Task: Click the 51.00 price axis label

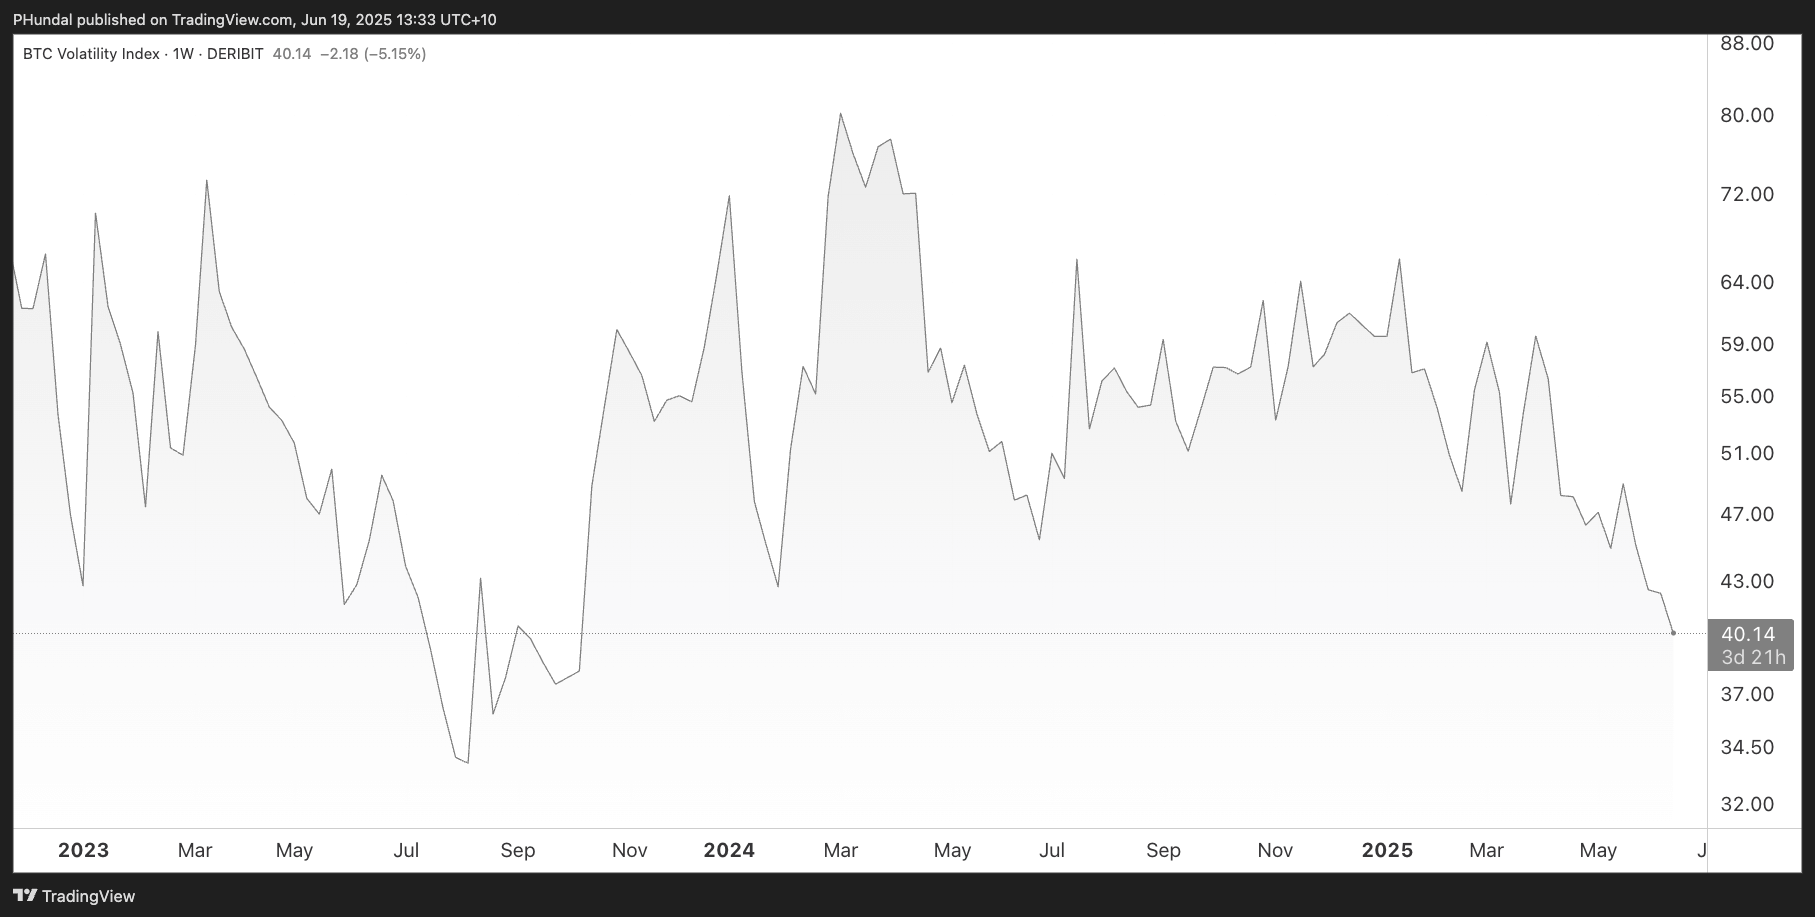Action: (x=1747, y=453)
